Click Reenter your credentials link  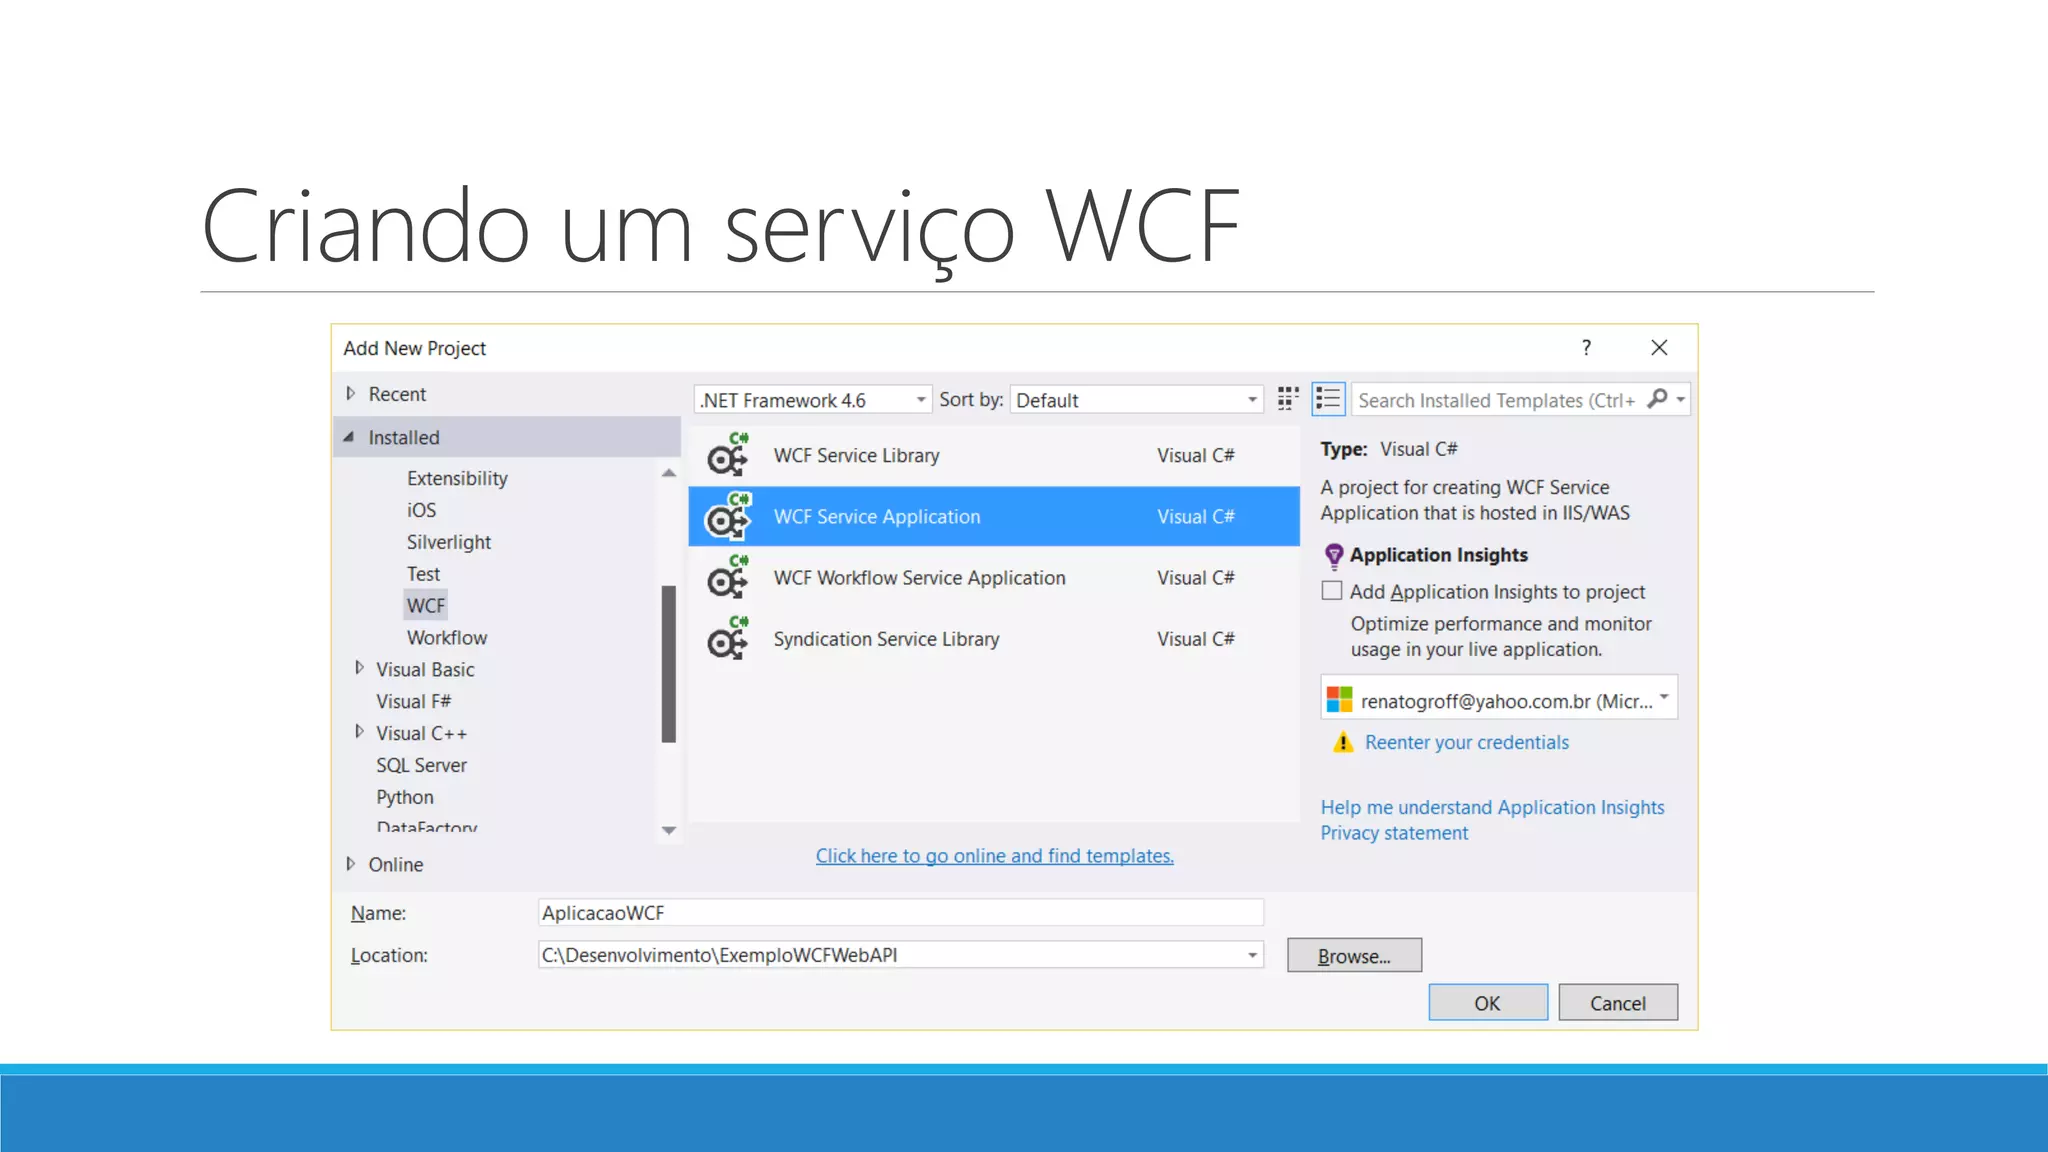[x=1466, y=742]
